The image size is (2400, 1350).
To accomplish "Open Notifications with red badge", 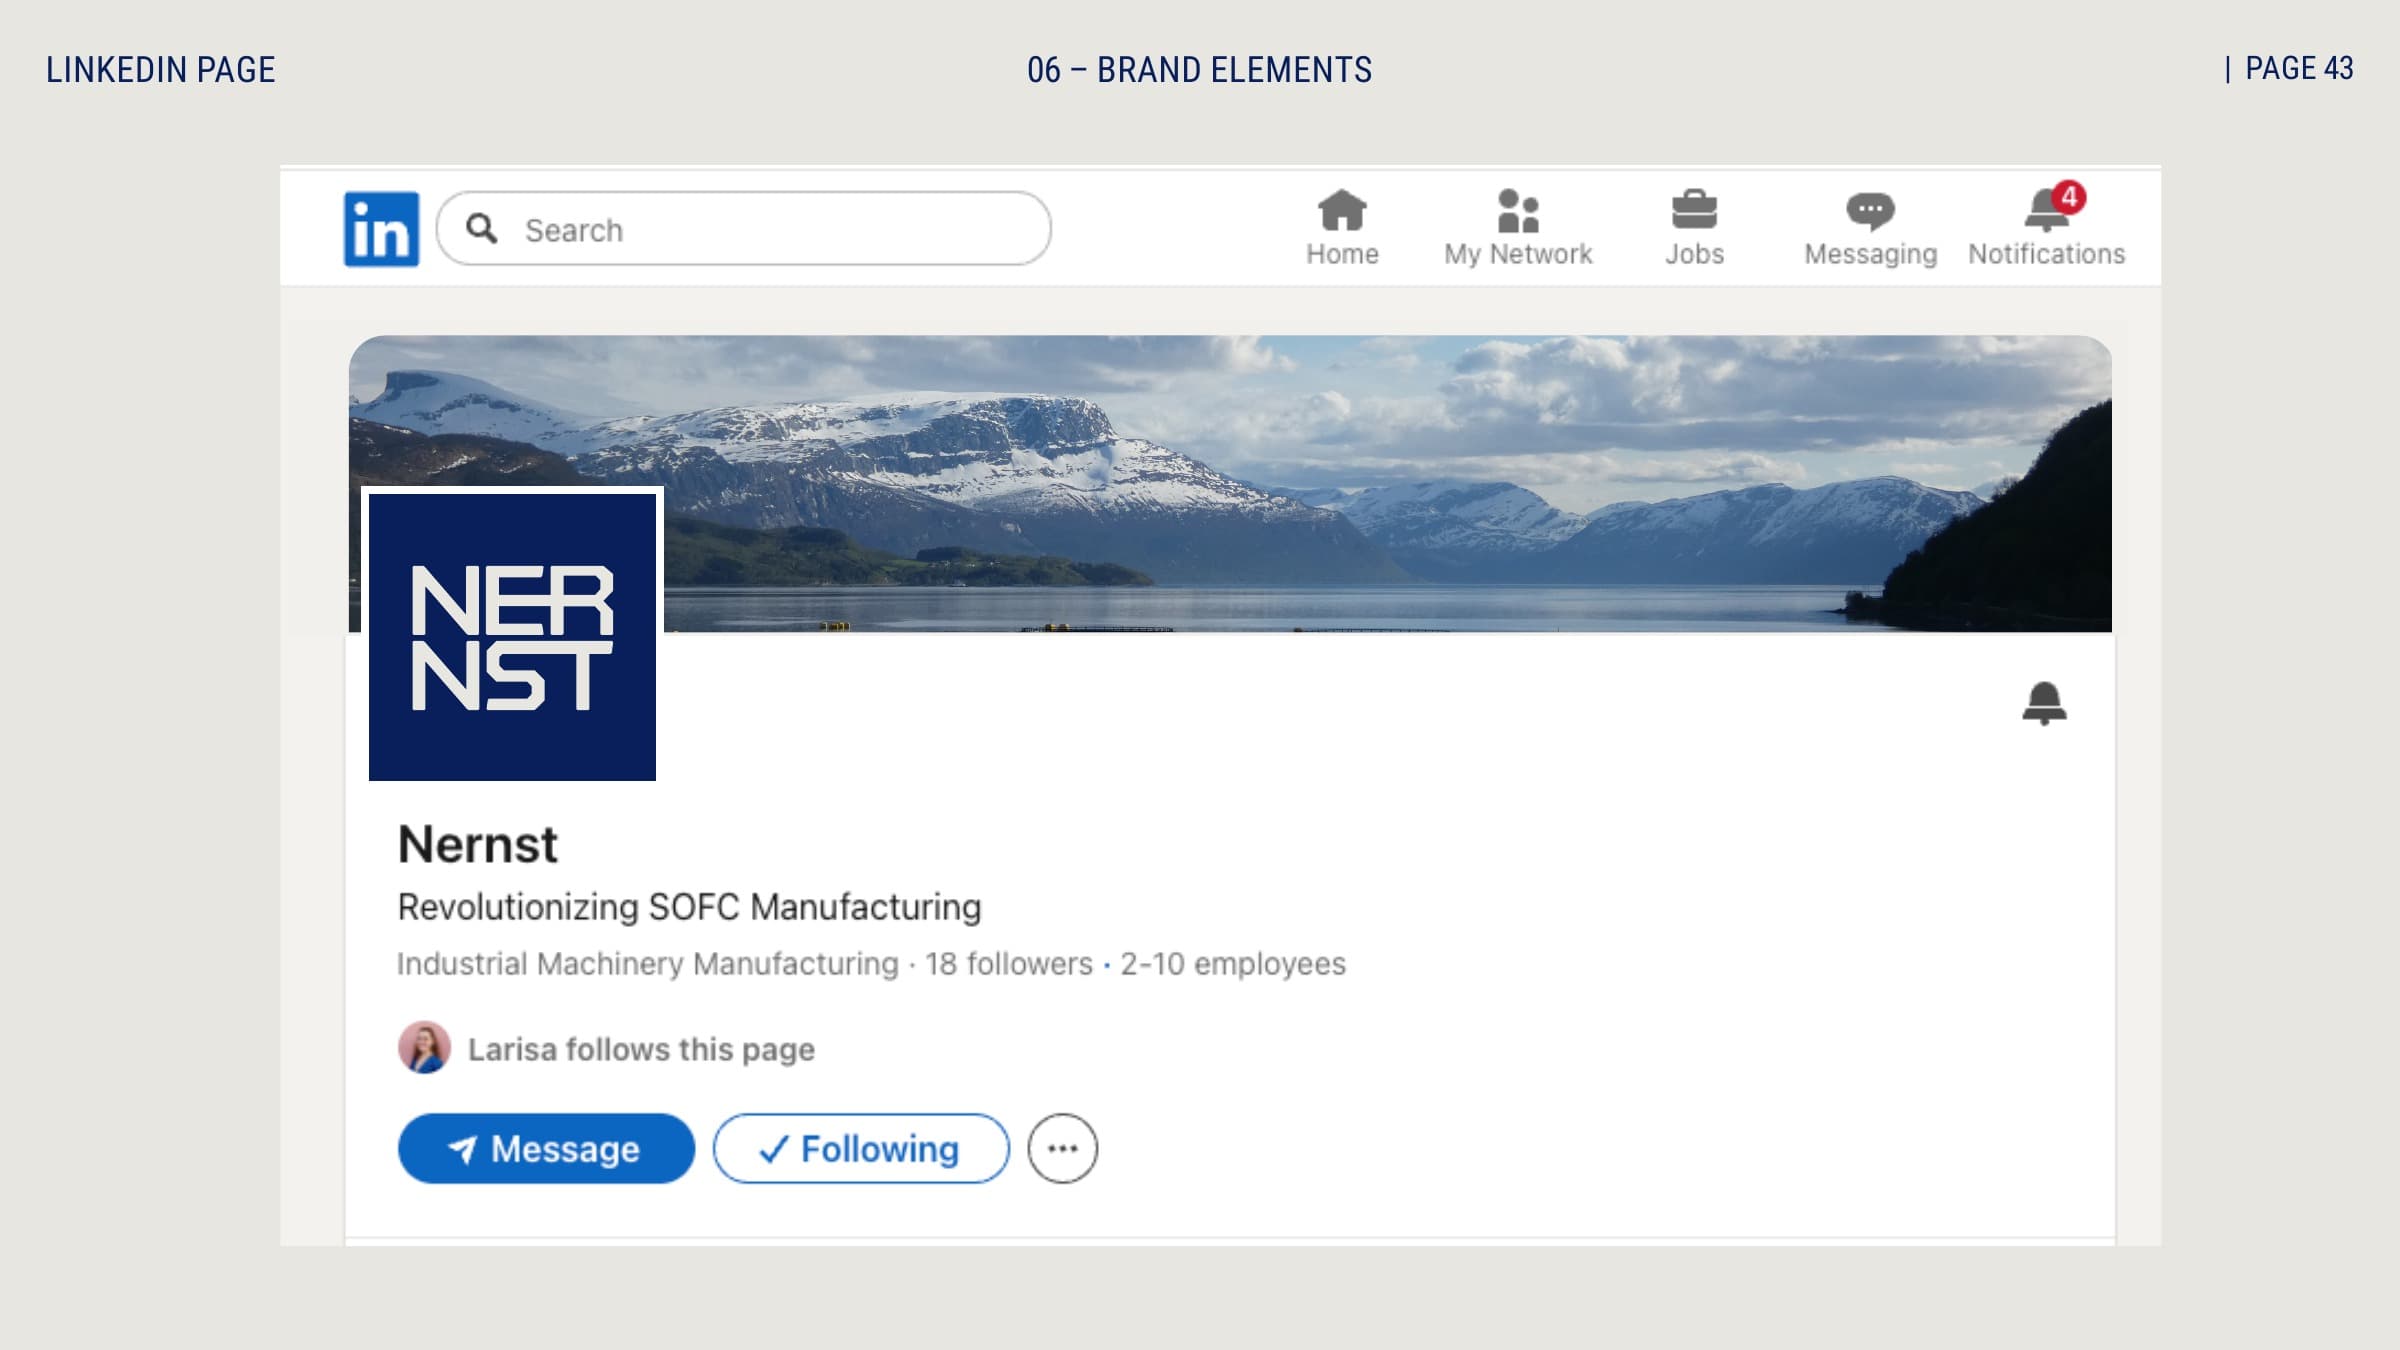I will coord(2046,226).
